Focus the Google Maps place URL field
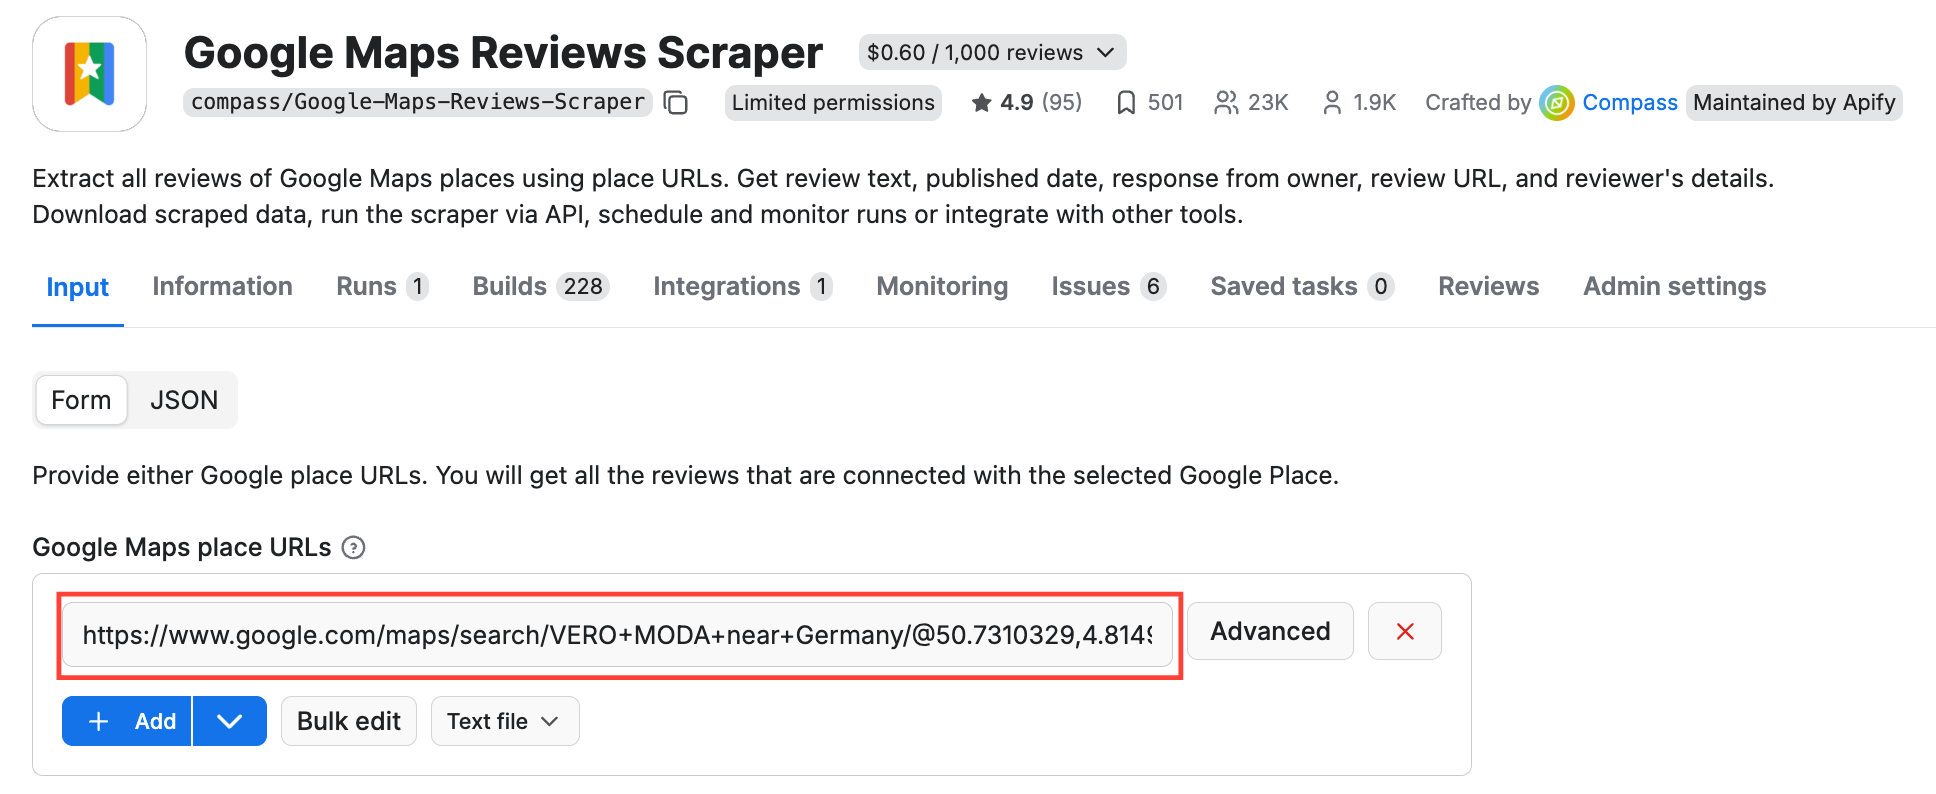 coord(617,634)
